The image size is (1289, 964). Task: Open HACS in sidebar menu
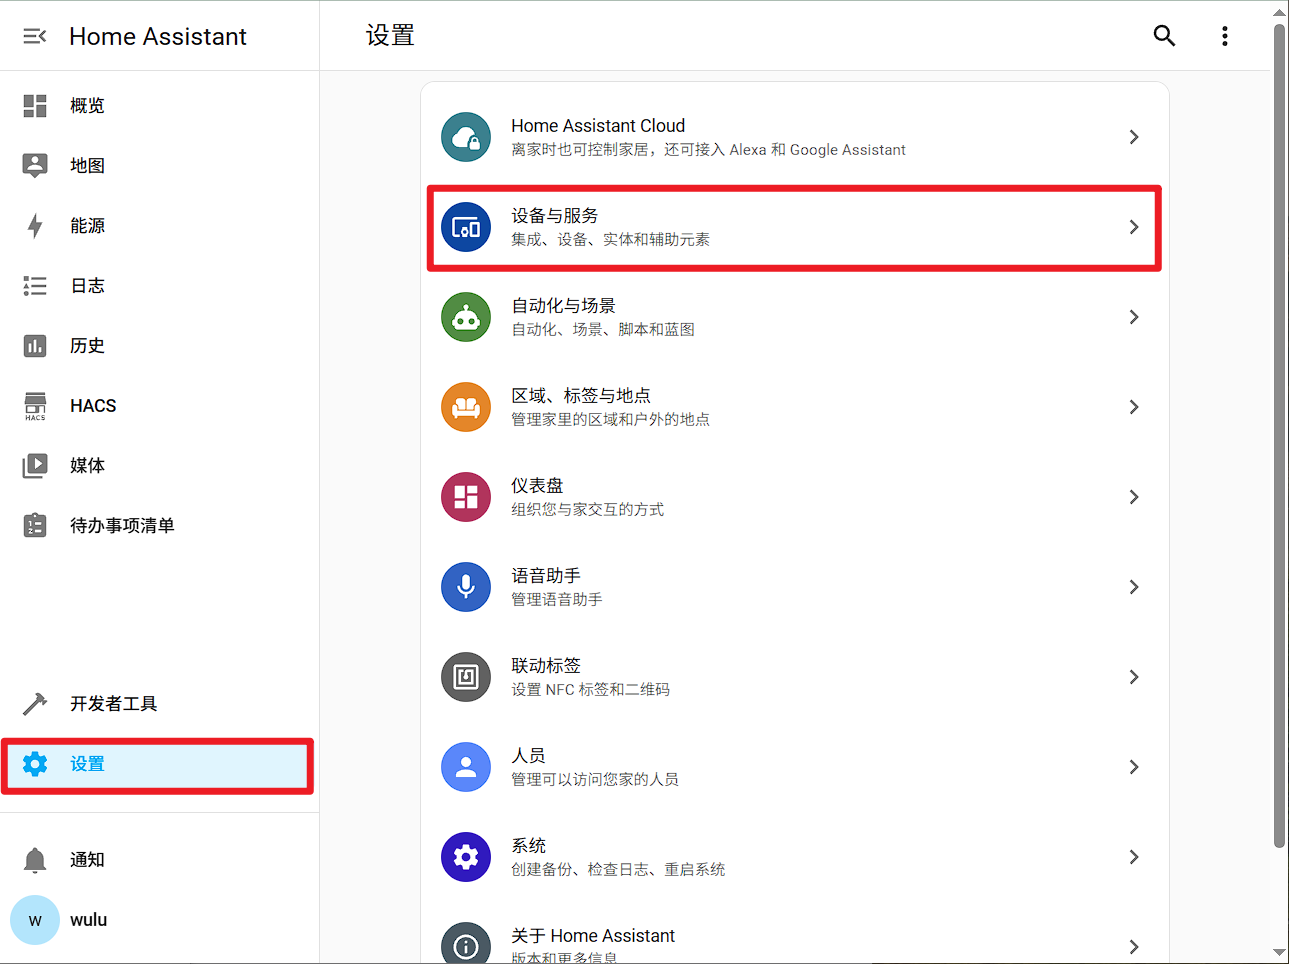(x=93, y=406)
